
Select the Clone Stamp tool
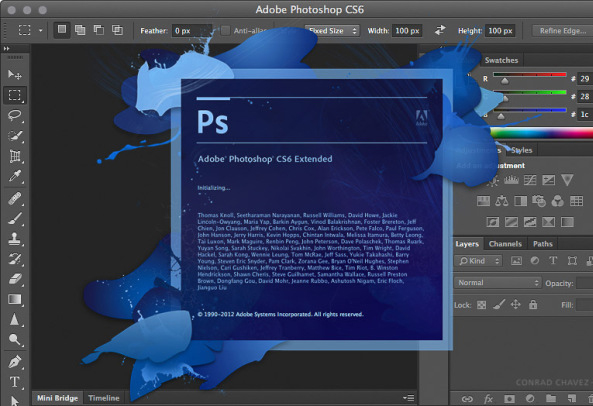pyautogui.click(x=15, y=239)
